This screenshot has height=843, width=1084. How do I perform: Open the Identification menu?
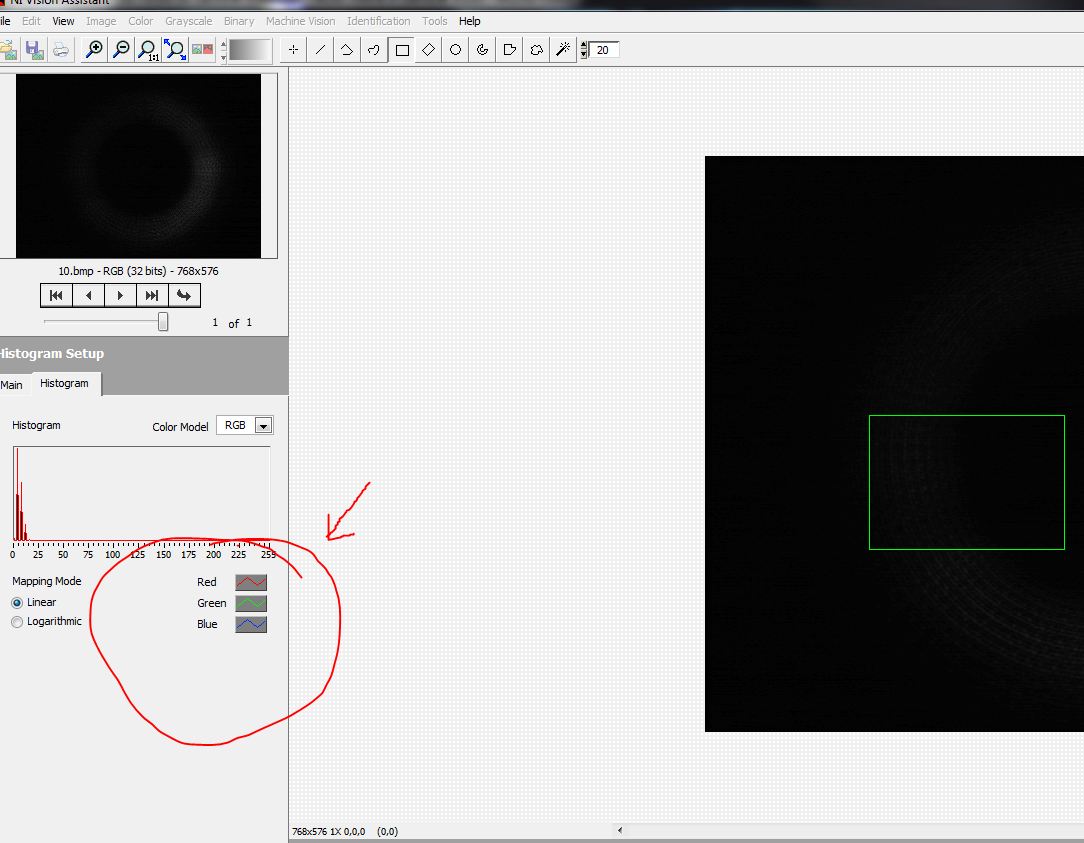pos(379,21)
